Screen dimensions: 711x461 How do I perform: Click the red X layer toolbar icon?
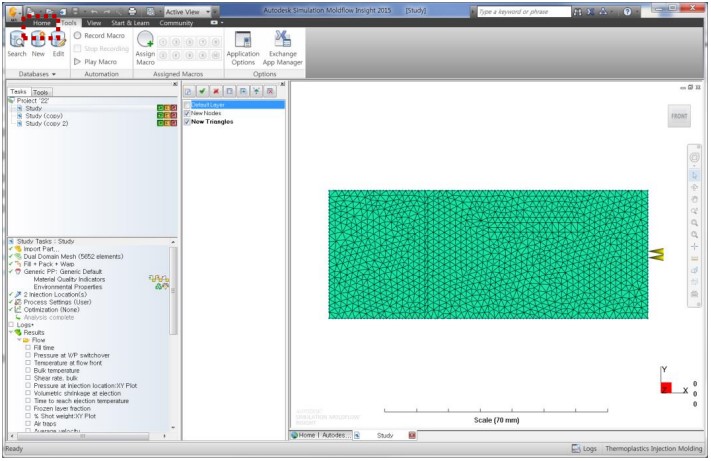tap(216, 92)
